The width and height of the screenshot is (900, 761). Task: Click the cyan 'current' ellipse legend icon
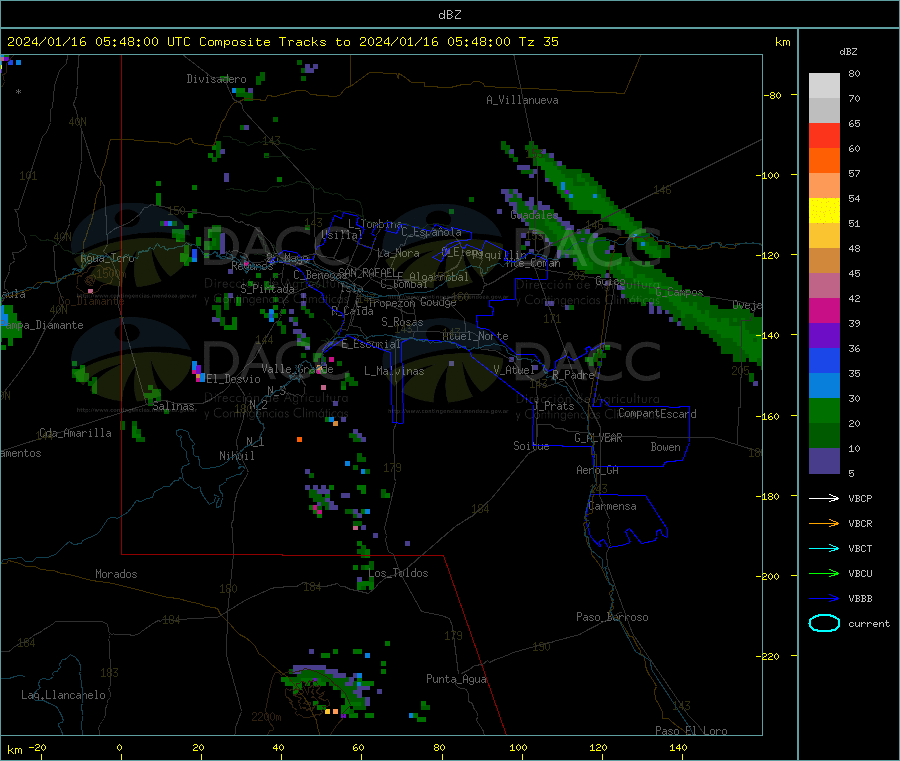click(824, 623)
